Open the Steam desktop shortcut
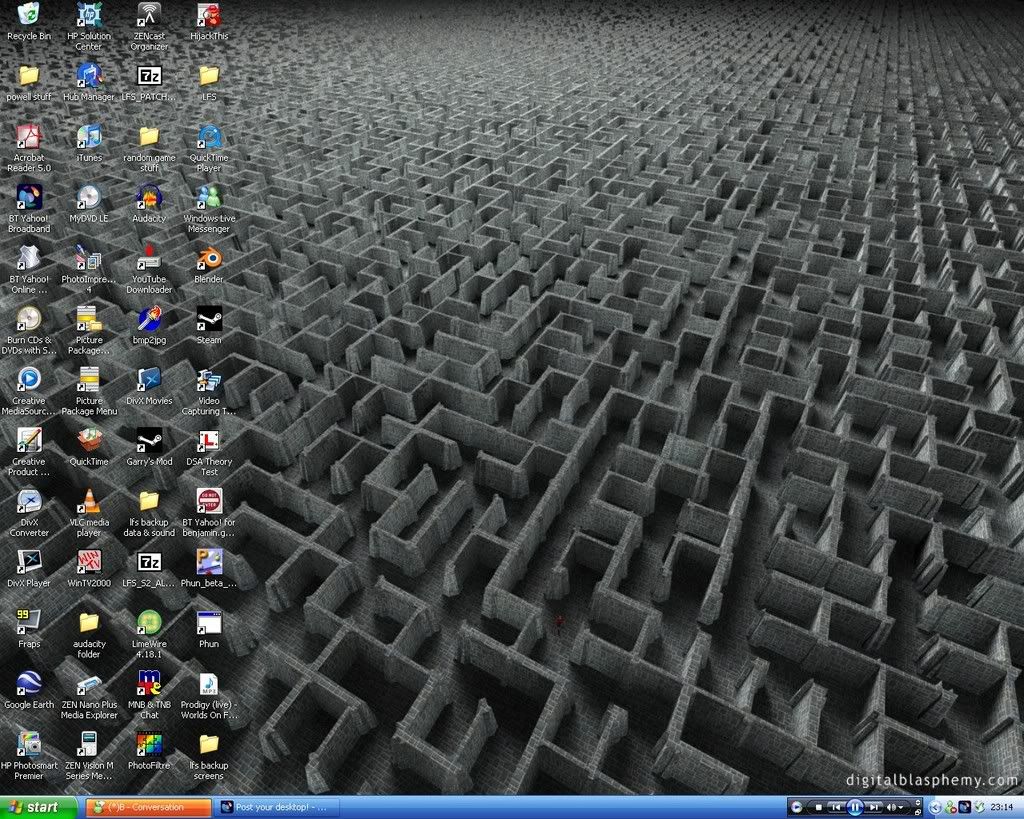The height and width of the screenshot is (819, 1024). pos(208,320)
